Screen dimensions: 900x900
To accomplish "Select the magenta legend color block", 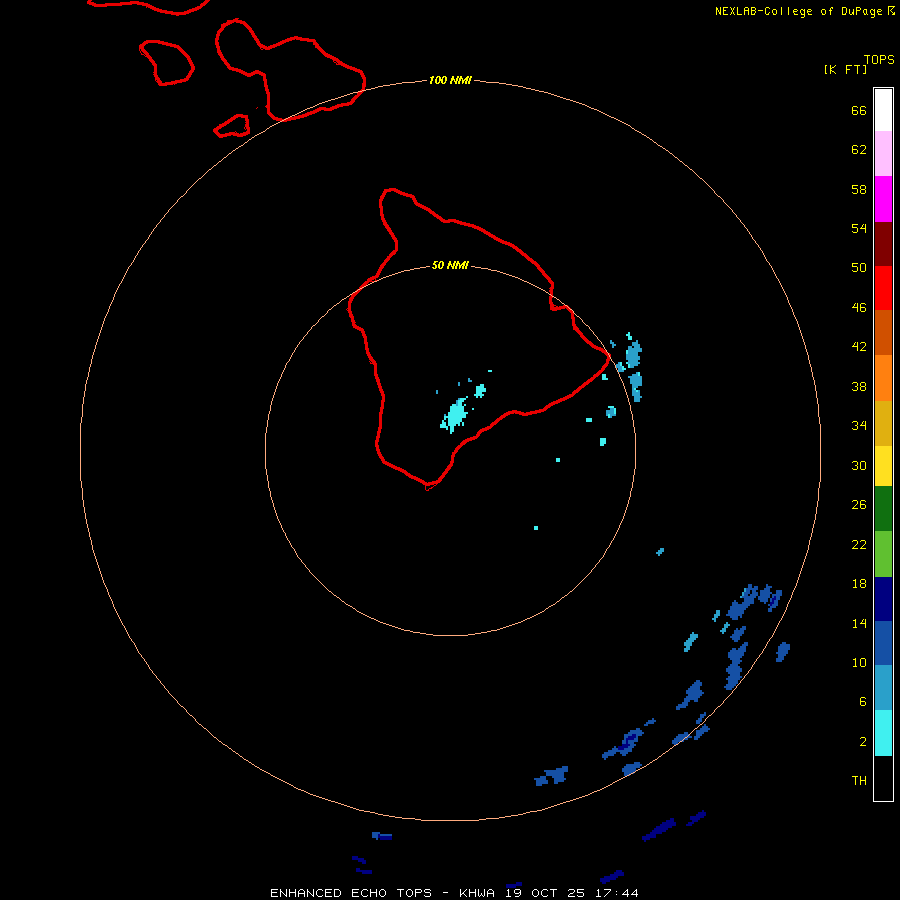I will coord(883,199).
